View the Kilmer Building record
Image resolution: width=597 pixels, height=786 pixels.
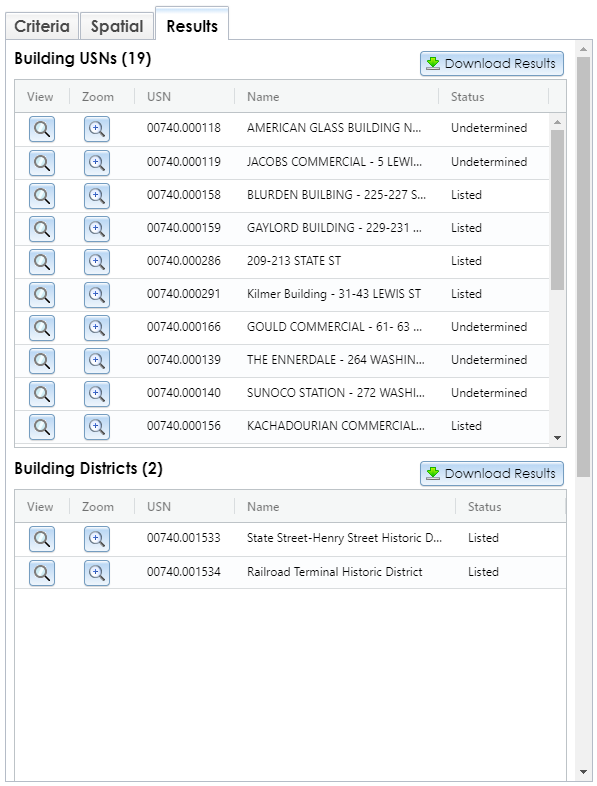point(42,295)
